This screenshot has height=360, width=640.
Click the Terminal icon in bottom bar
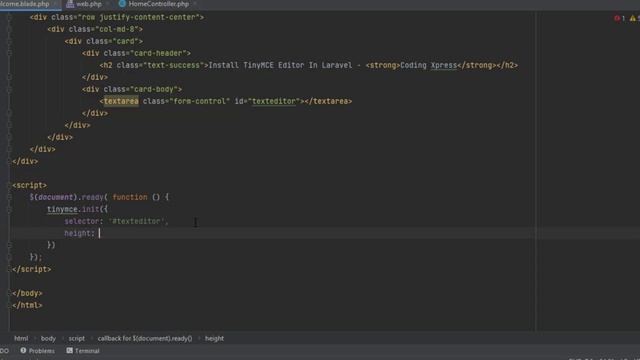click(69, 351)
